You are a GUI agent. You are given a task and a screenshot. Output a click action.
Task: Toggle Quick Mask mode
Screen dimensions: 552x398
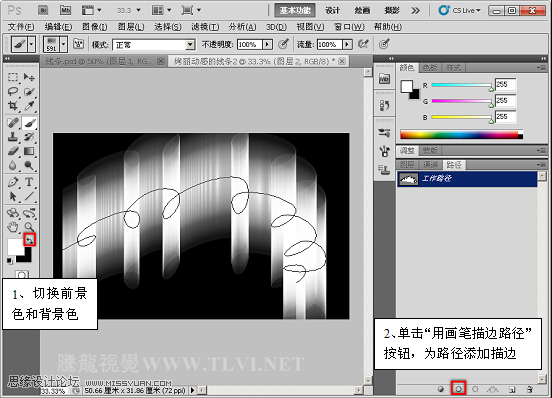point(22,274)
